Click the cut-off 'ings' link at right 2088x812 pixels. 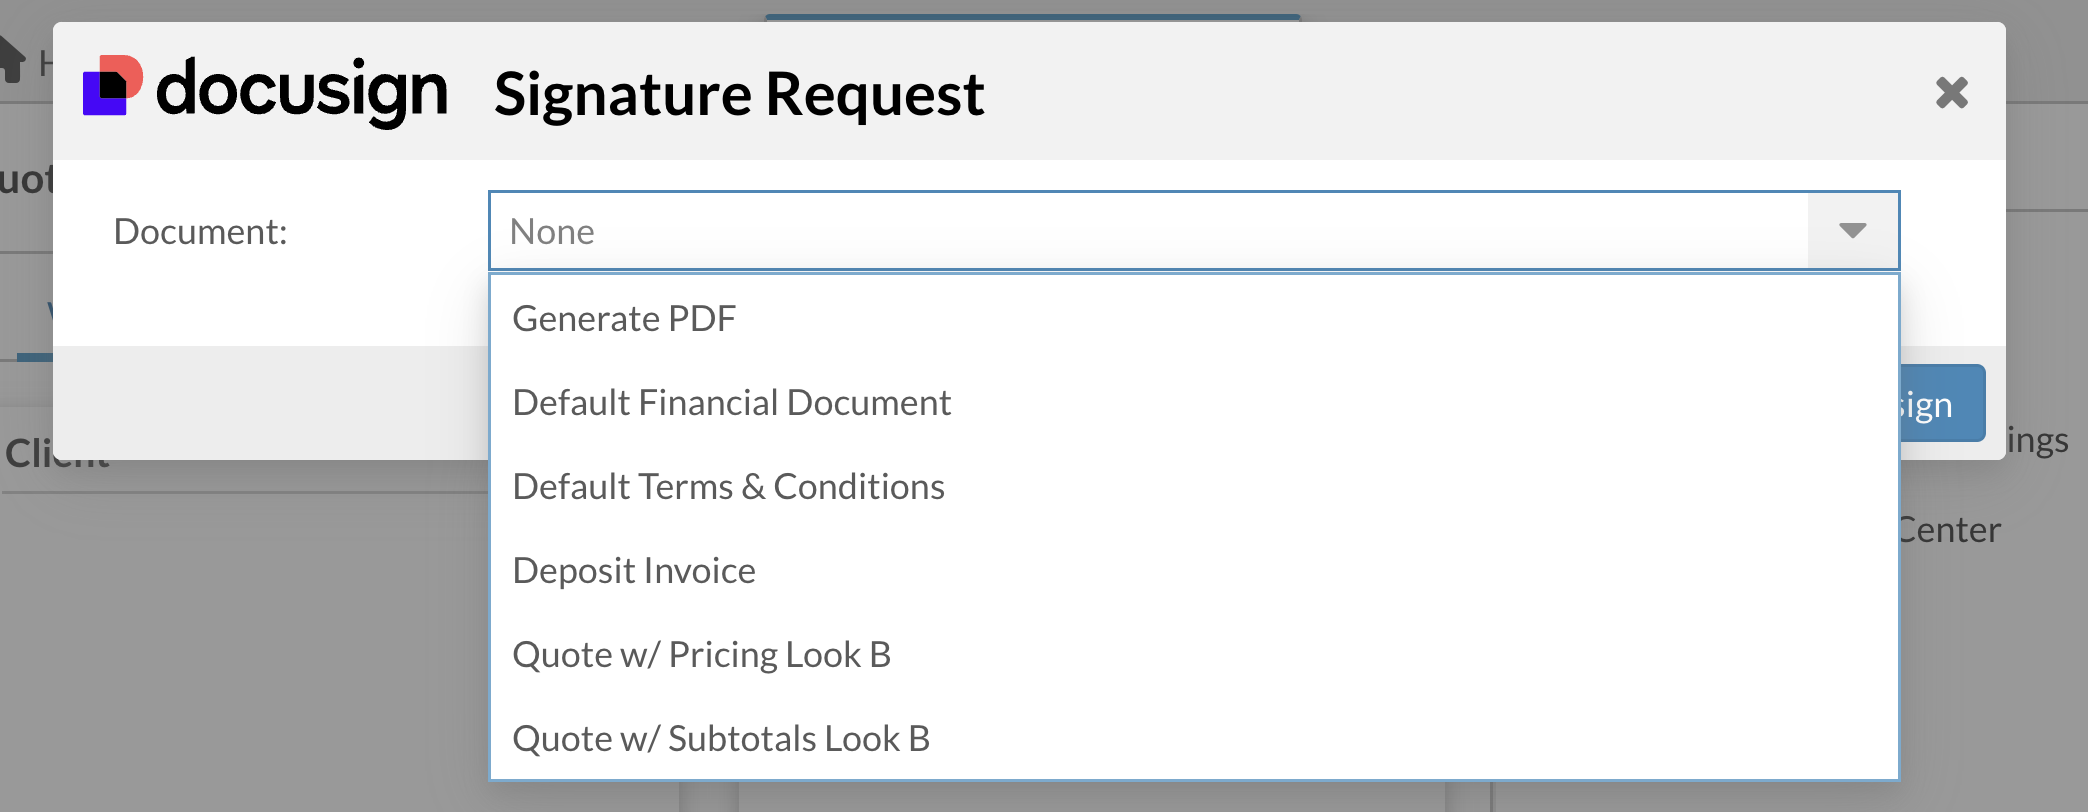pos(2038,441)
